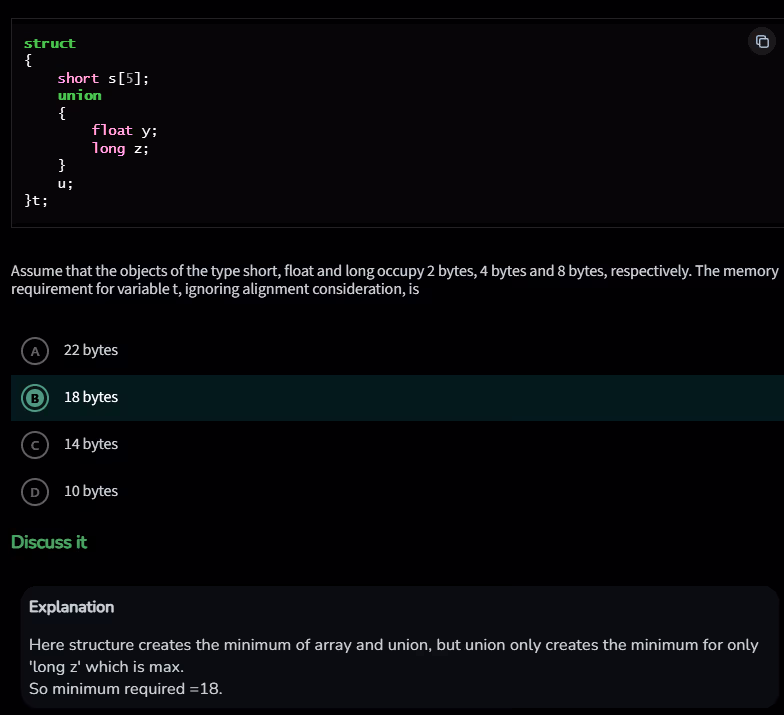Screen dimensions: 784x715
Task: Click the 'union' keyword in code
Action: 79,95
